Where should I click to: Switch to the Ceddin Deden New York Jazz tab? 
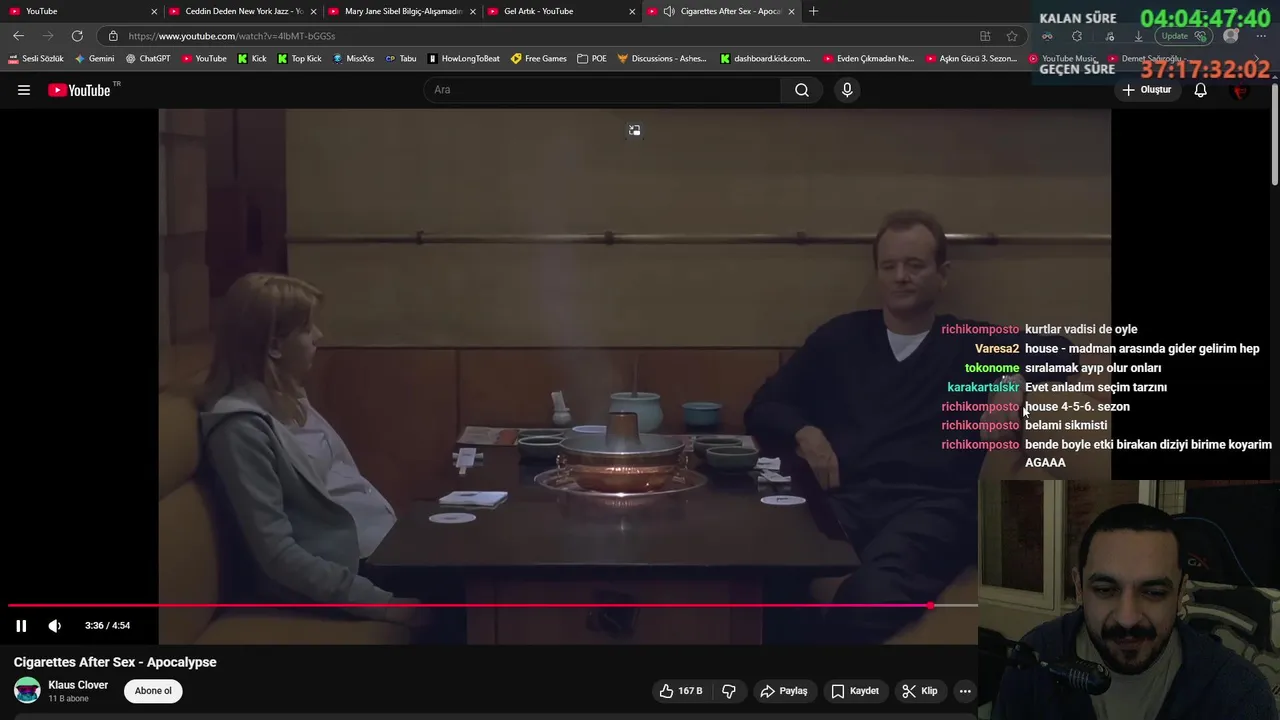tap(243, 11)
